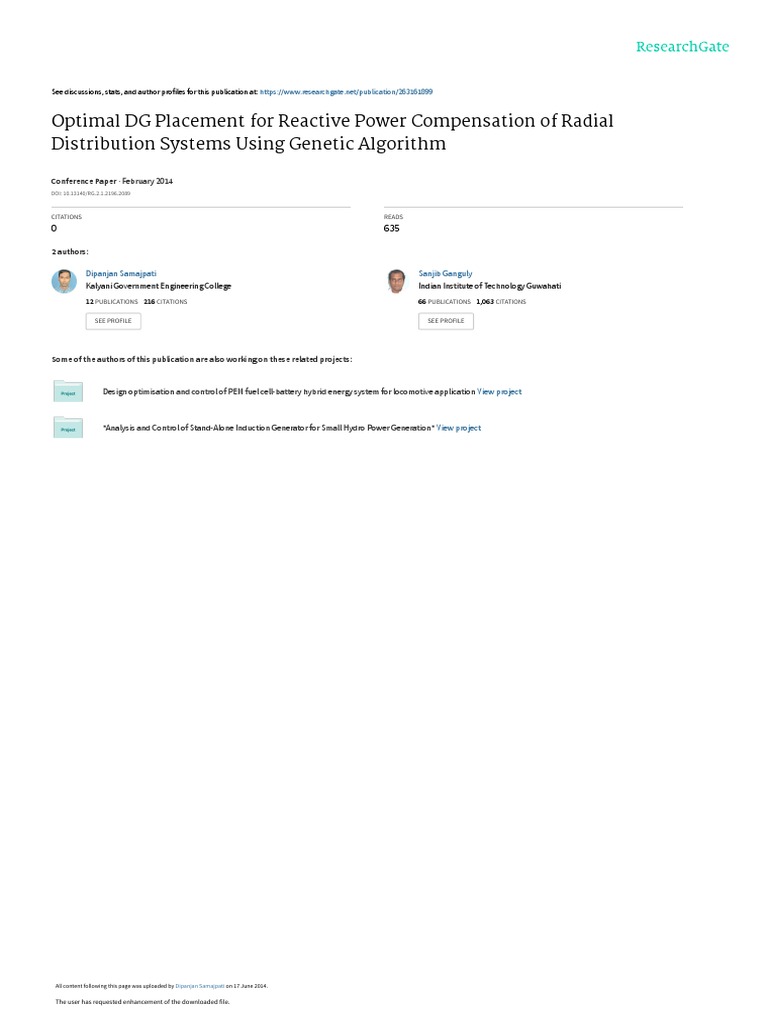Click Dipanjan Samajpati's profile photo
The height and width of the screenshot is (1024, 768).
(64, 281)
